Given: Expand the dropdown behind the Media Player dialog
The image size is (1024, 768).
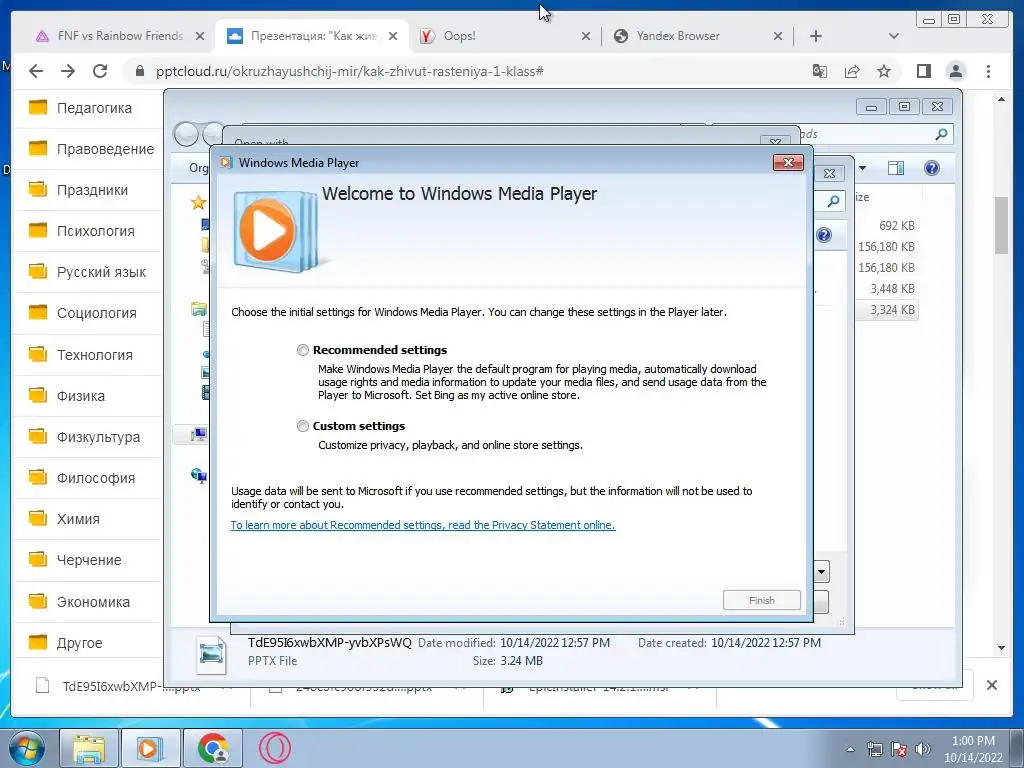Looking at the screenshot, I should (821, 572).
